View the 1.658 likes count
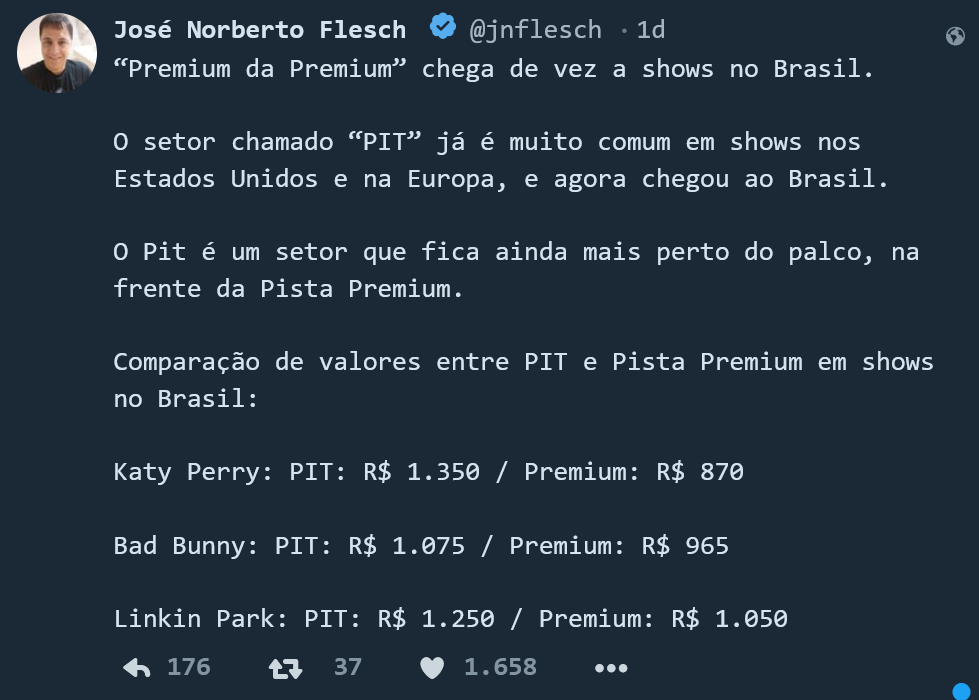Screen dimensions: 979x700 pos(500,667)
